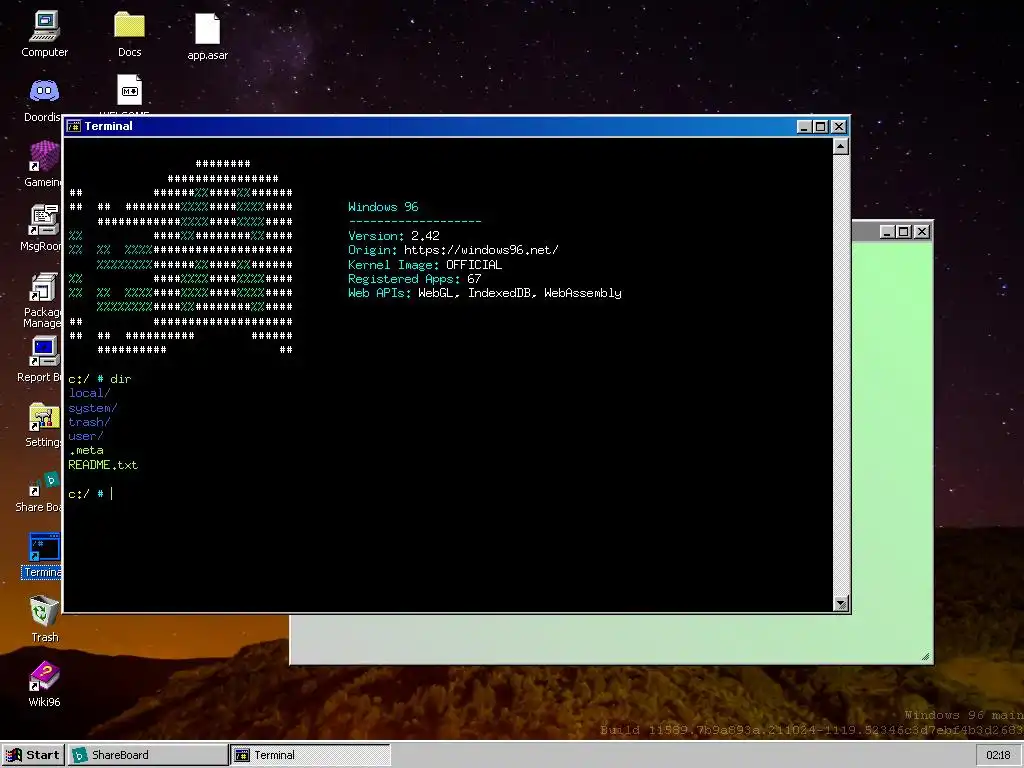The width and height of the screenshot is (1024, 768).
Task: Open the Discord desktop shortcut icon
Action: (44, 91)
